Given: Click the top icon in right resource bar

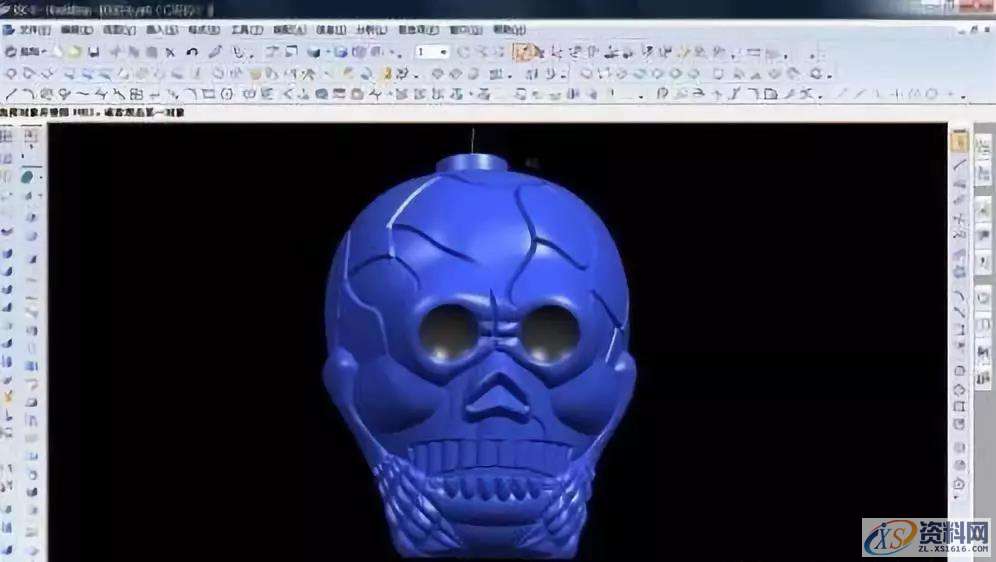Looking at the screenshot, I should [959, 142].
